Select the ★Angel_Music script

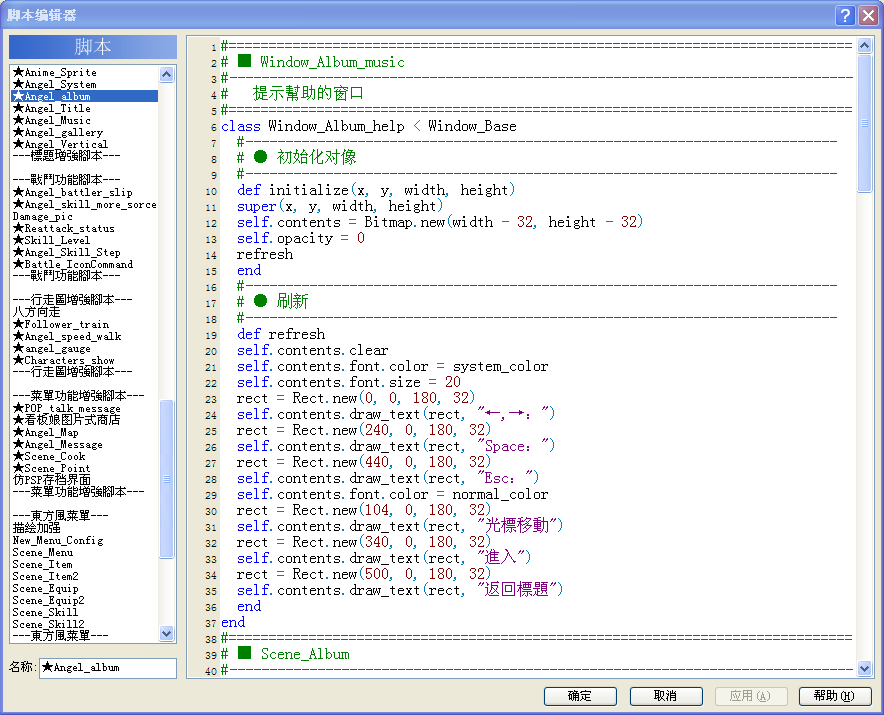pos(85,120)
